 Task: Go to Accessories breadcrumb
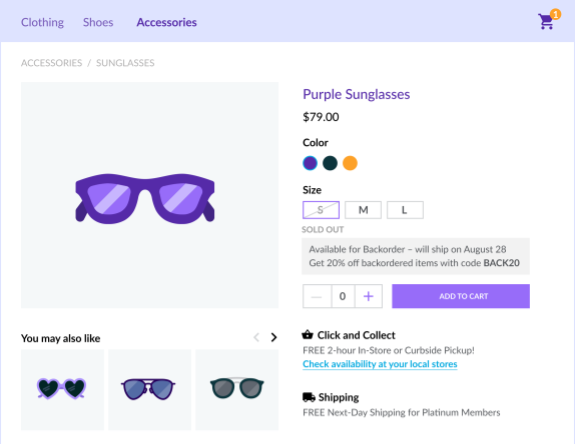(51, 63)
